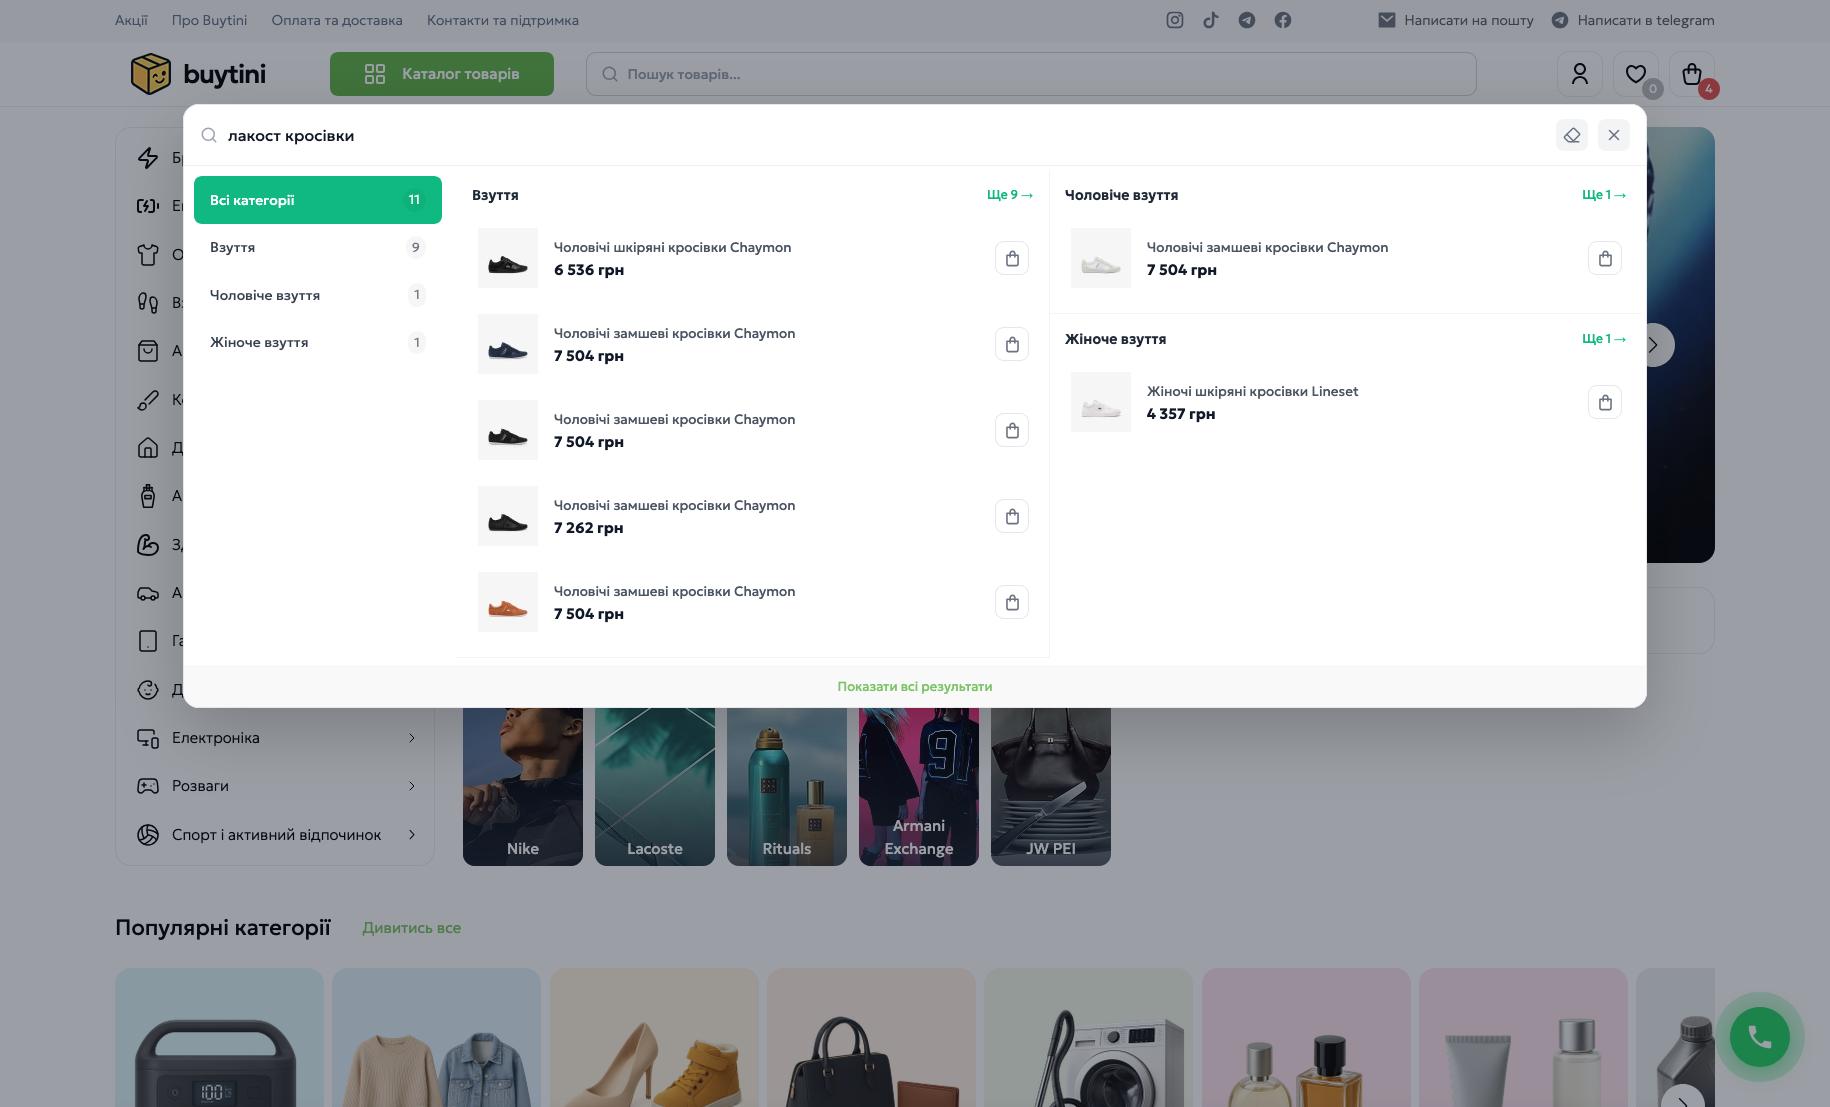Screen dimensions: 1830x1107
Task: Open the Facebook social icon
Action: pos(1283,20)
